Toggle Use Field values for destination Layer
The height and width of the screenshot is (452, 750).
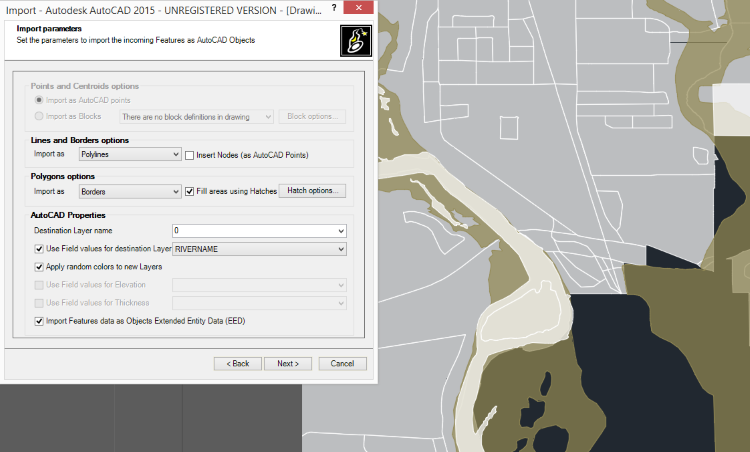point(39,249)
